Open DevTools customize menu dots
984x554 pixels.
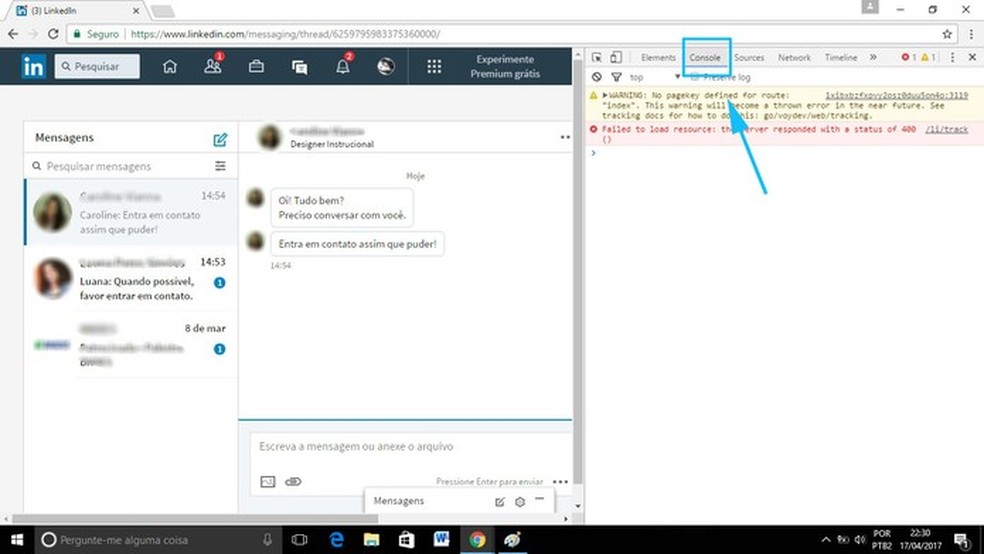click(x=953, y=57)
